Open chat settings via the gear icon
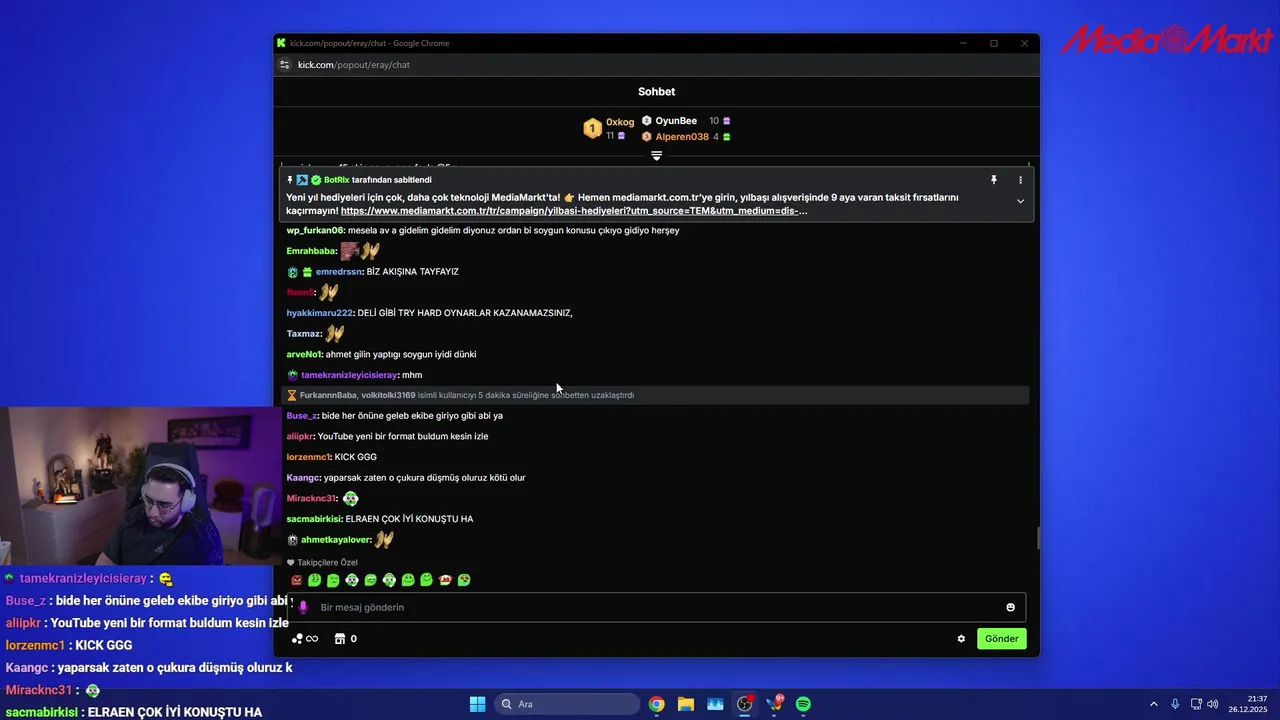The image size is (1280, 720). [961, 639]
